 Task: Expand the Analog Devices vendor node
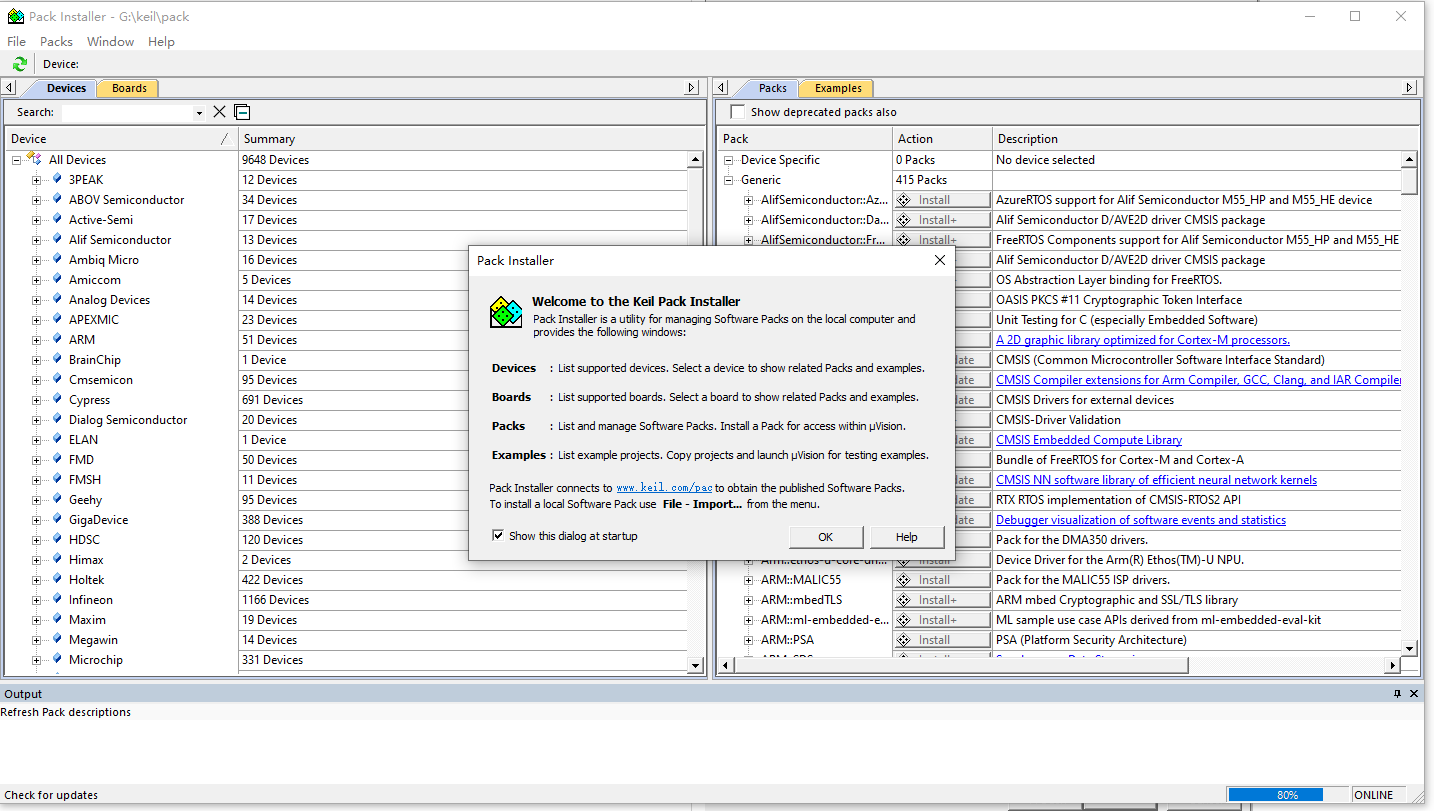[x=36, y=300]
